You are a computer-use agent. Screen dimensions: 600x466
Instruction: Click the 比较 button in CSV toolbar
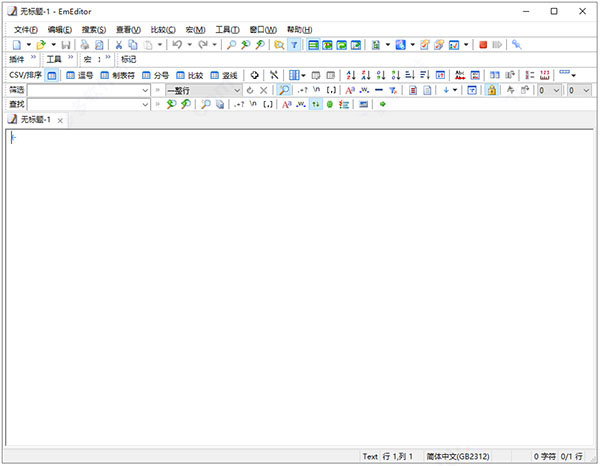[x=190, y=75]
